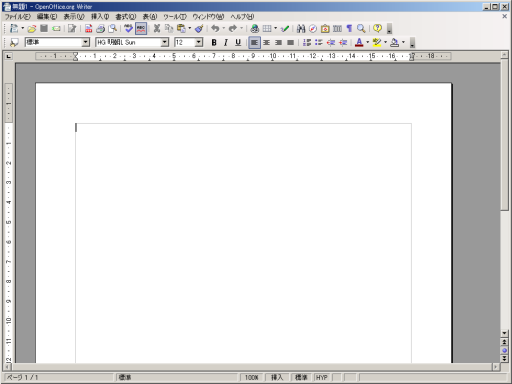Apply the font color A swatch

[x=359, y=42]
